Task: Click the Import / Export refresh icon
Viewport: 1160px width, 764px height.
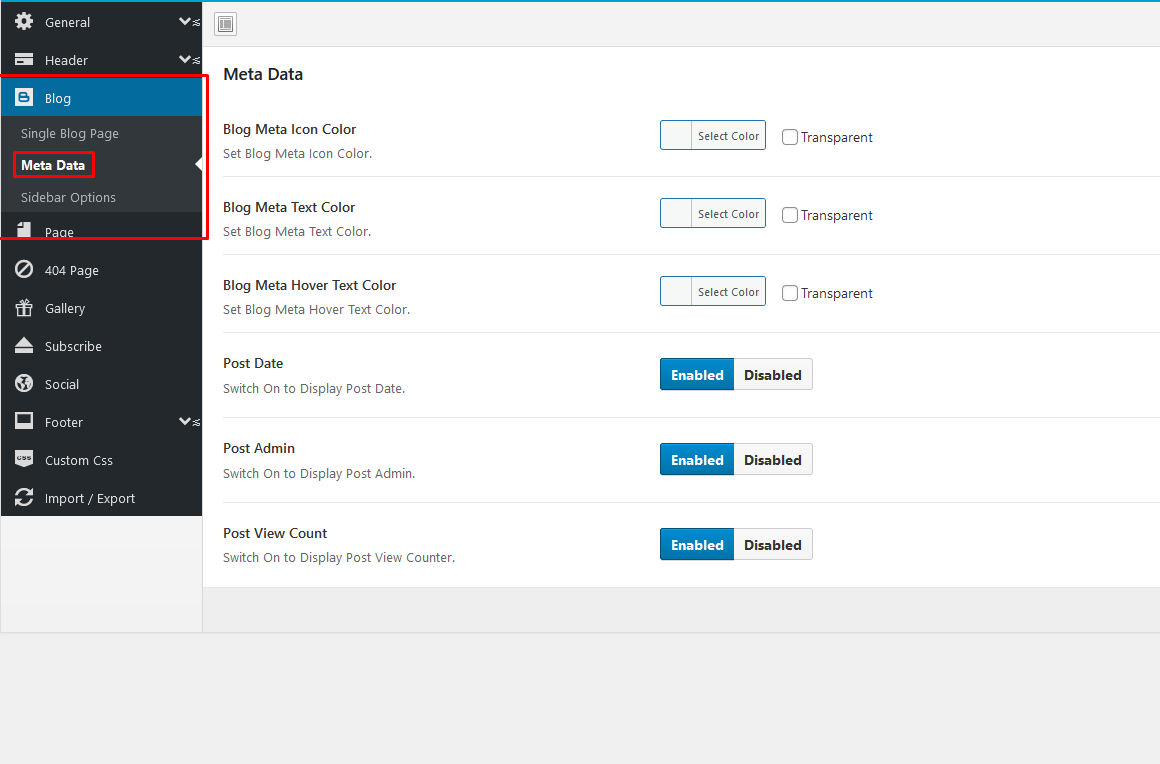Action: pos(24,498)
